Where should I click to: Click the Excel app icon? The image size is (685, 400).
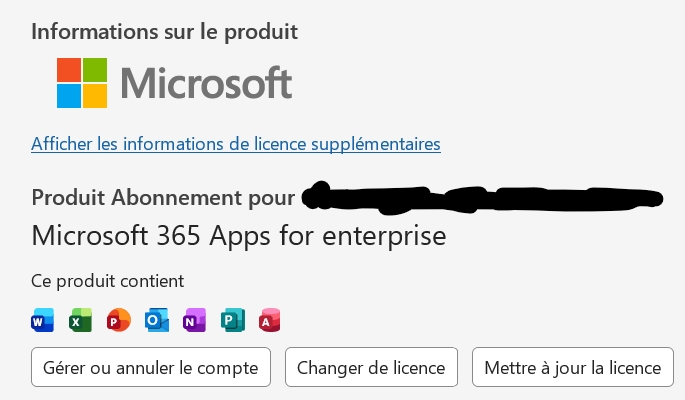click(x=81, y=320)
